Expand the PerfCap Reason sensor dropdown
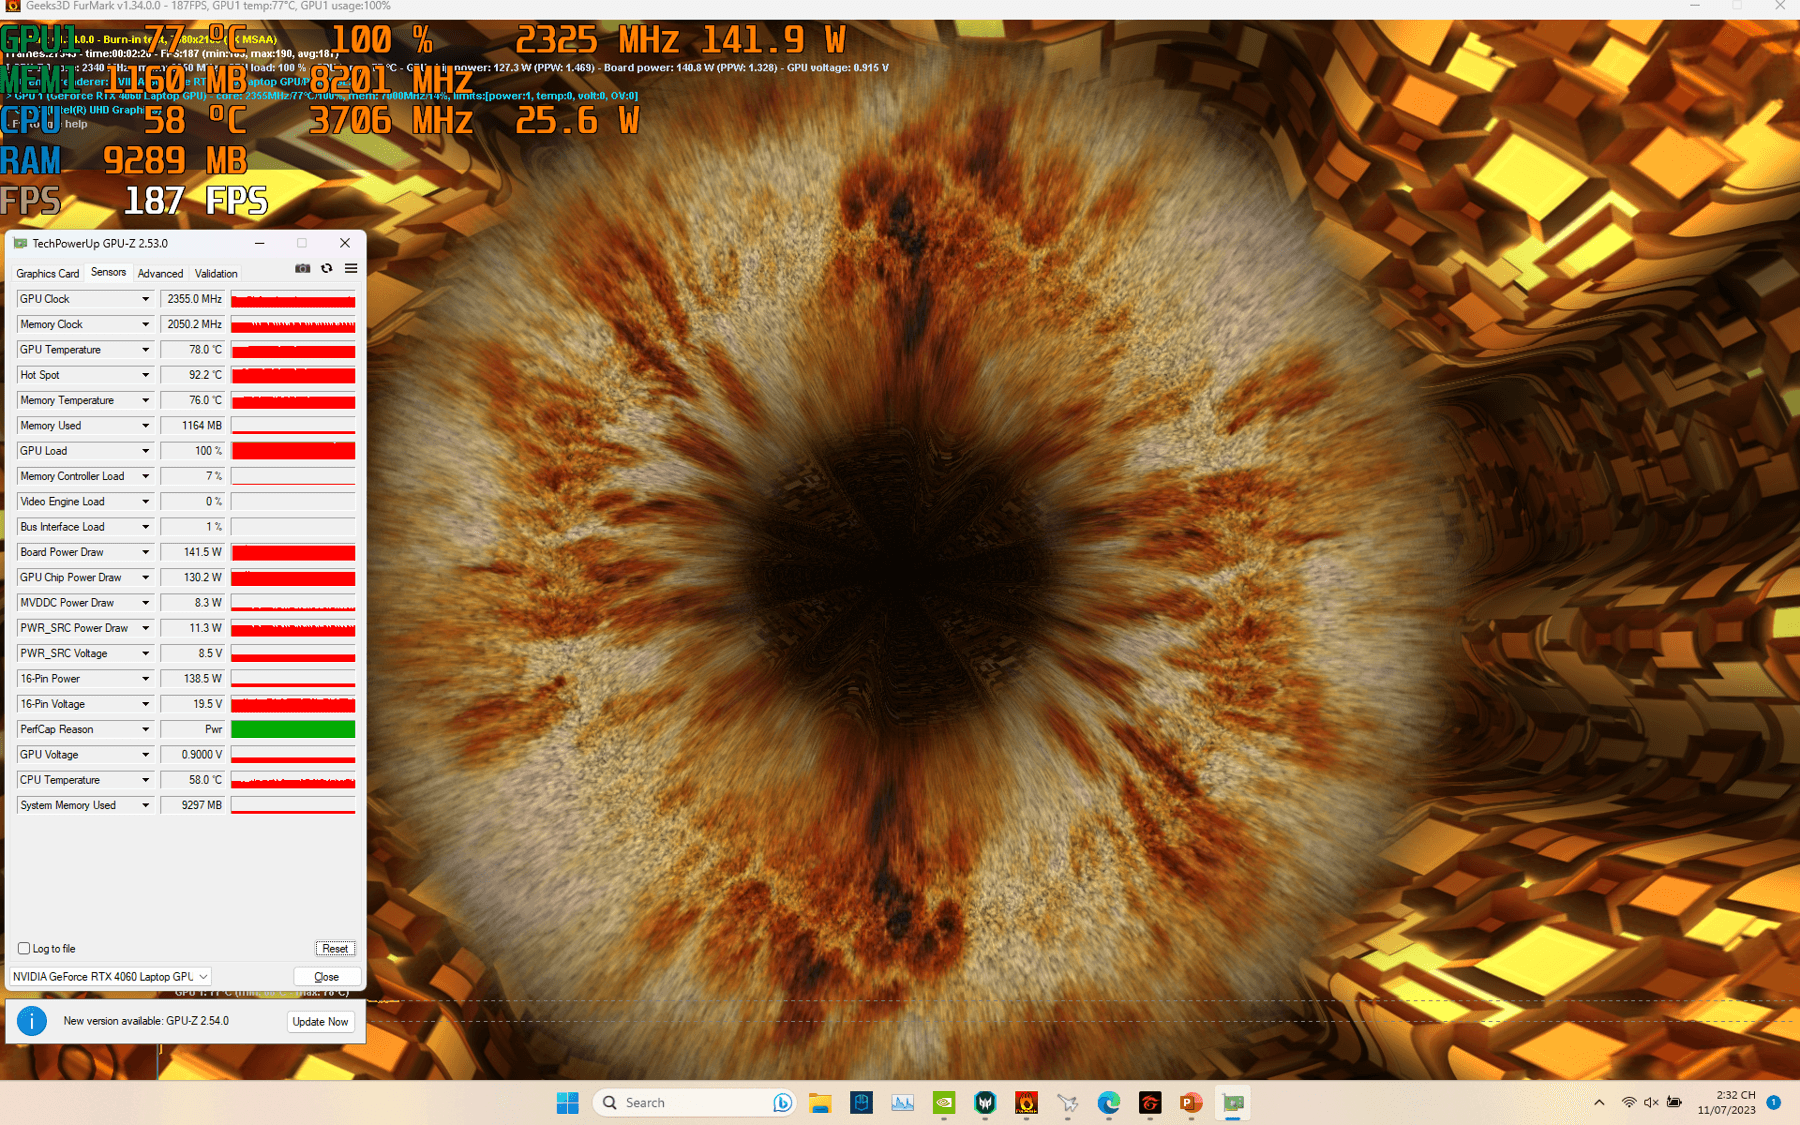The image size is (1800, 1125). tap(145, 730)
